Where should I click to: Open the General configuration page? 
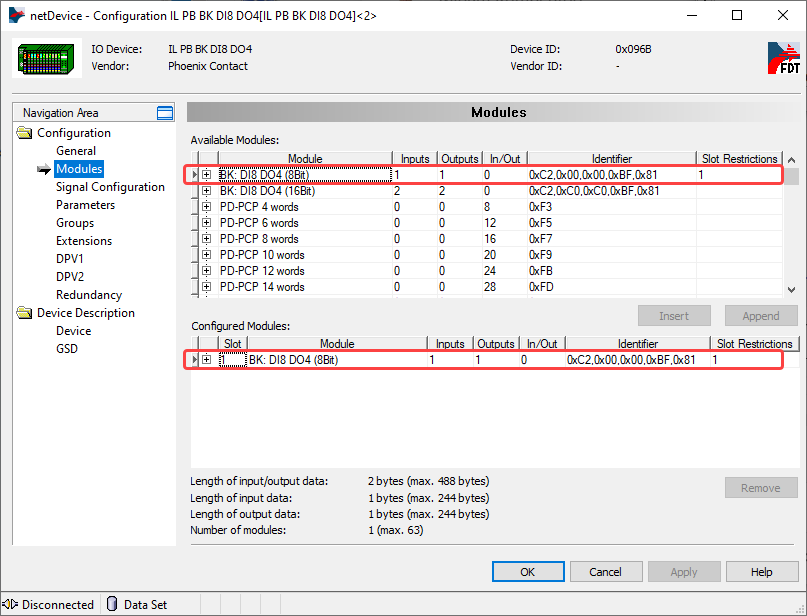(76, 151)
